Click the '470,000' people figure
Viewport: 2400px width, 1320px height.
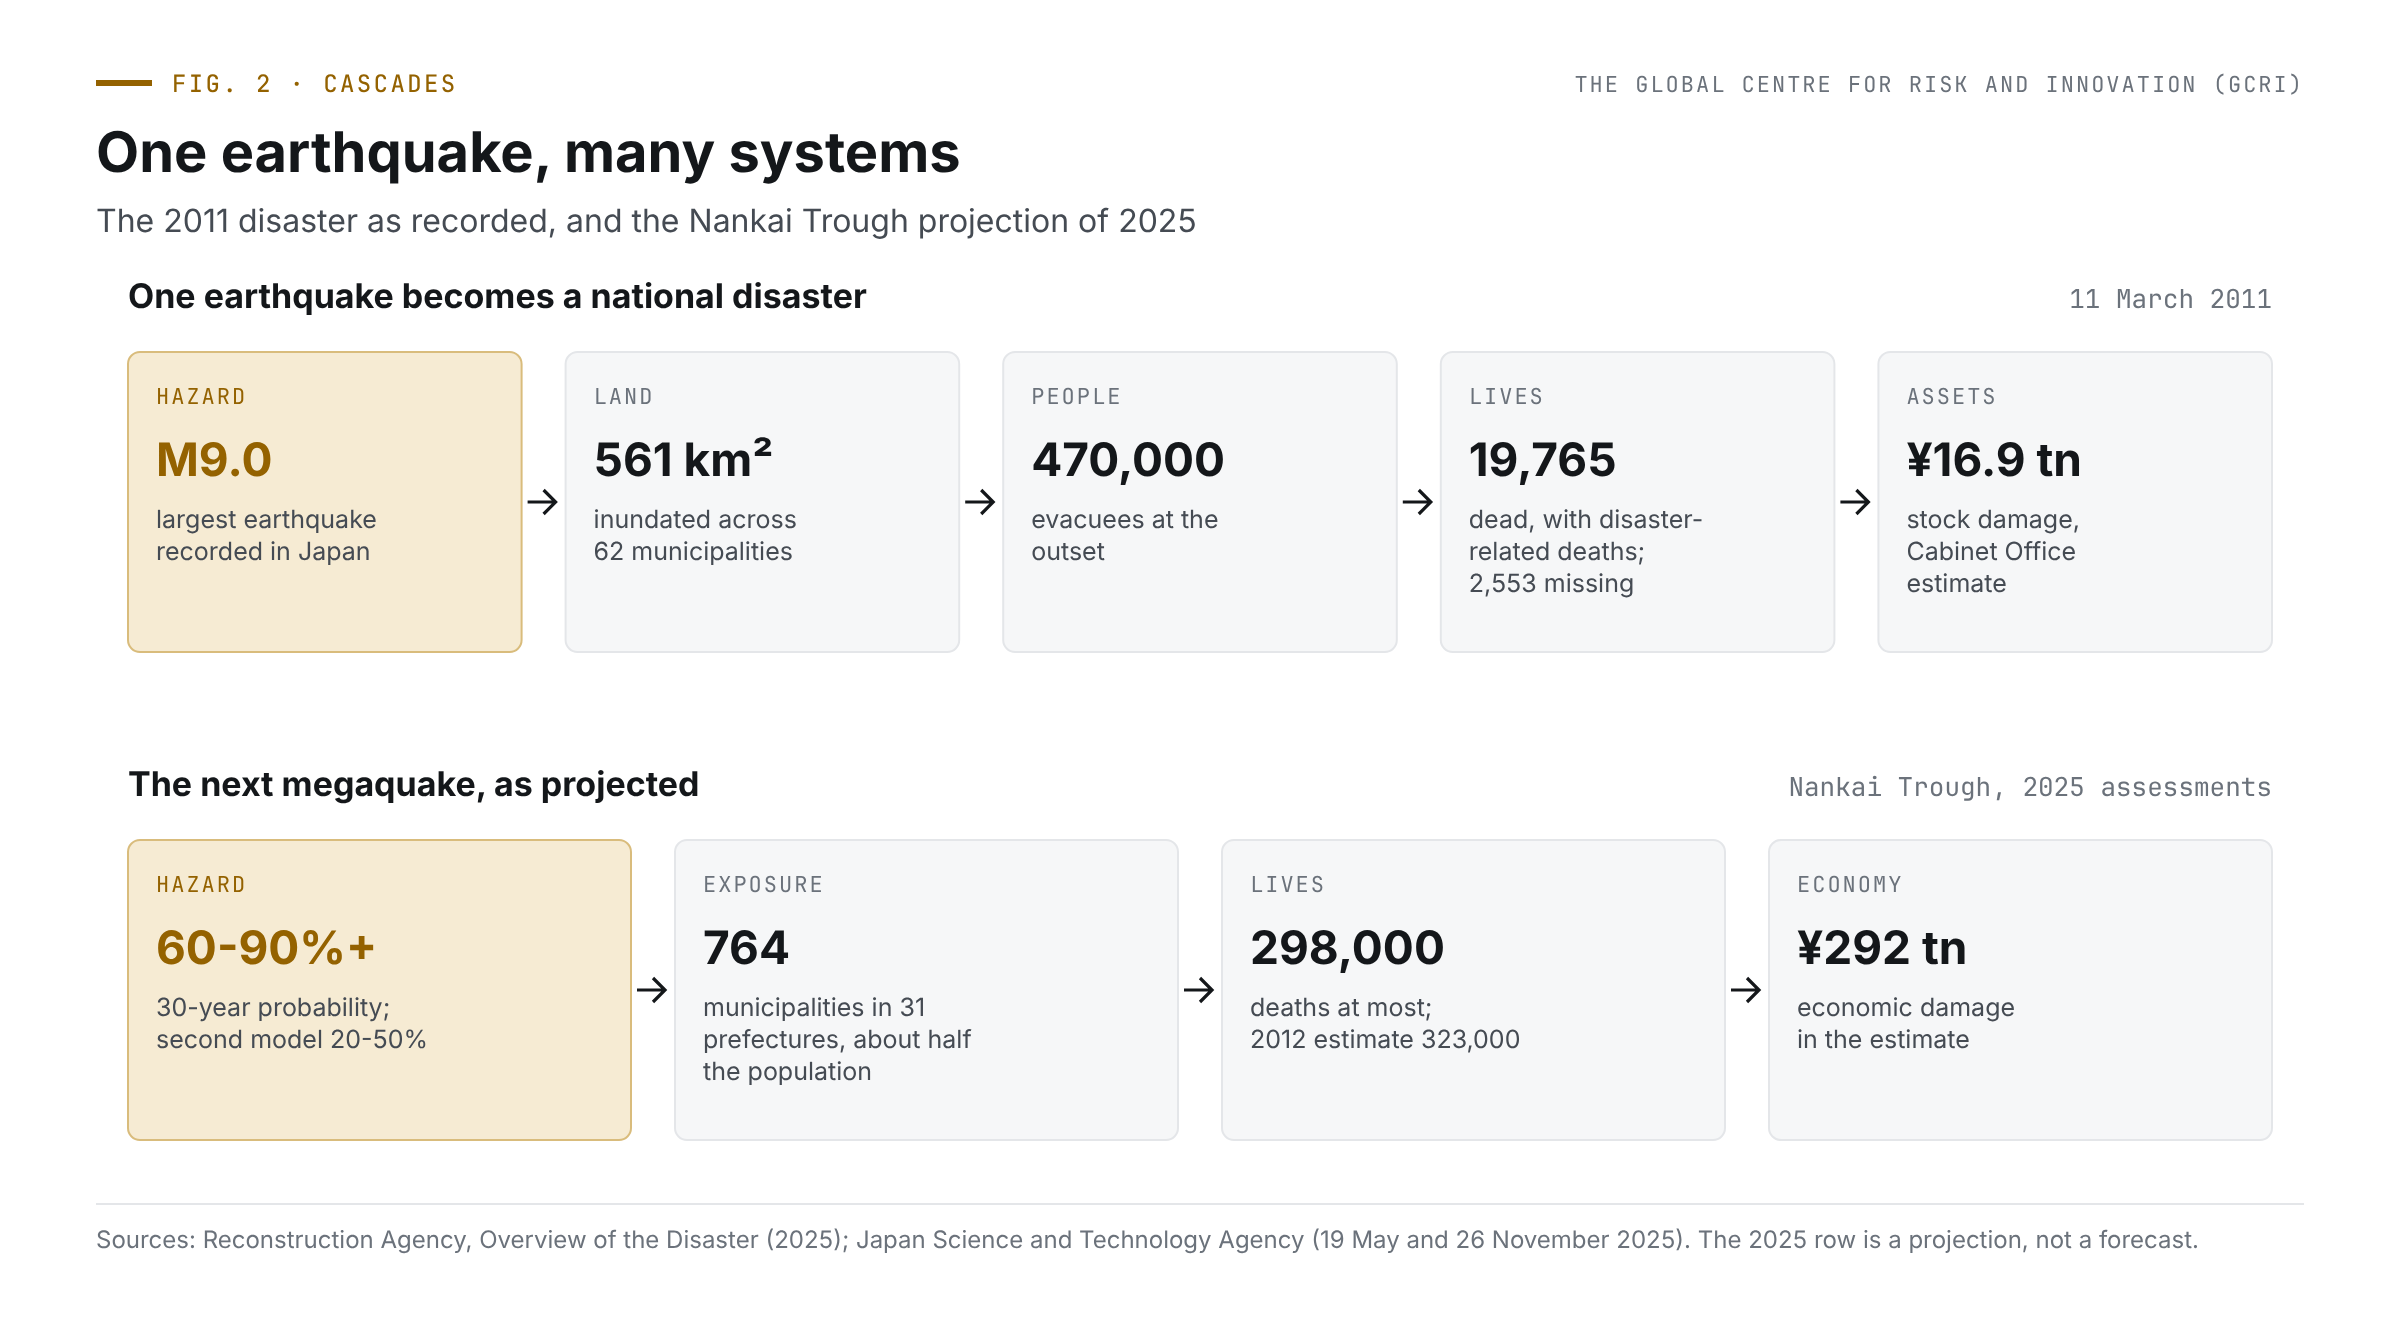pos(1128,460)
